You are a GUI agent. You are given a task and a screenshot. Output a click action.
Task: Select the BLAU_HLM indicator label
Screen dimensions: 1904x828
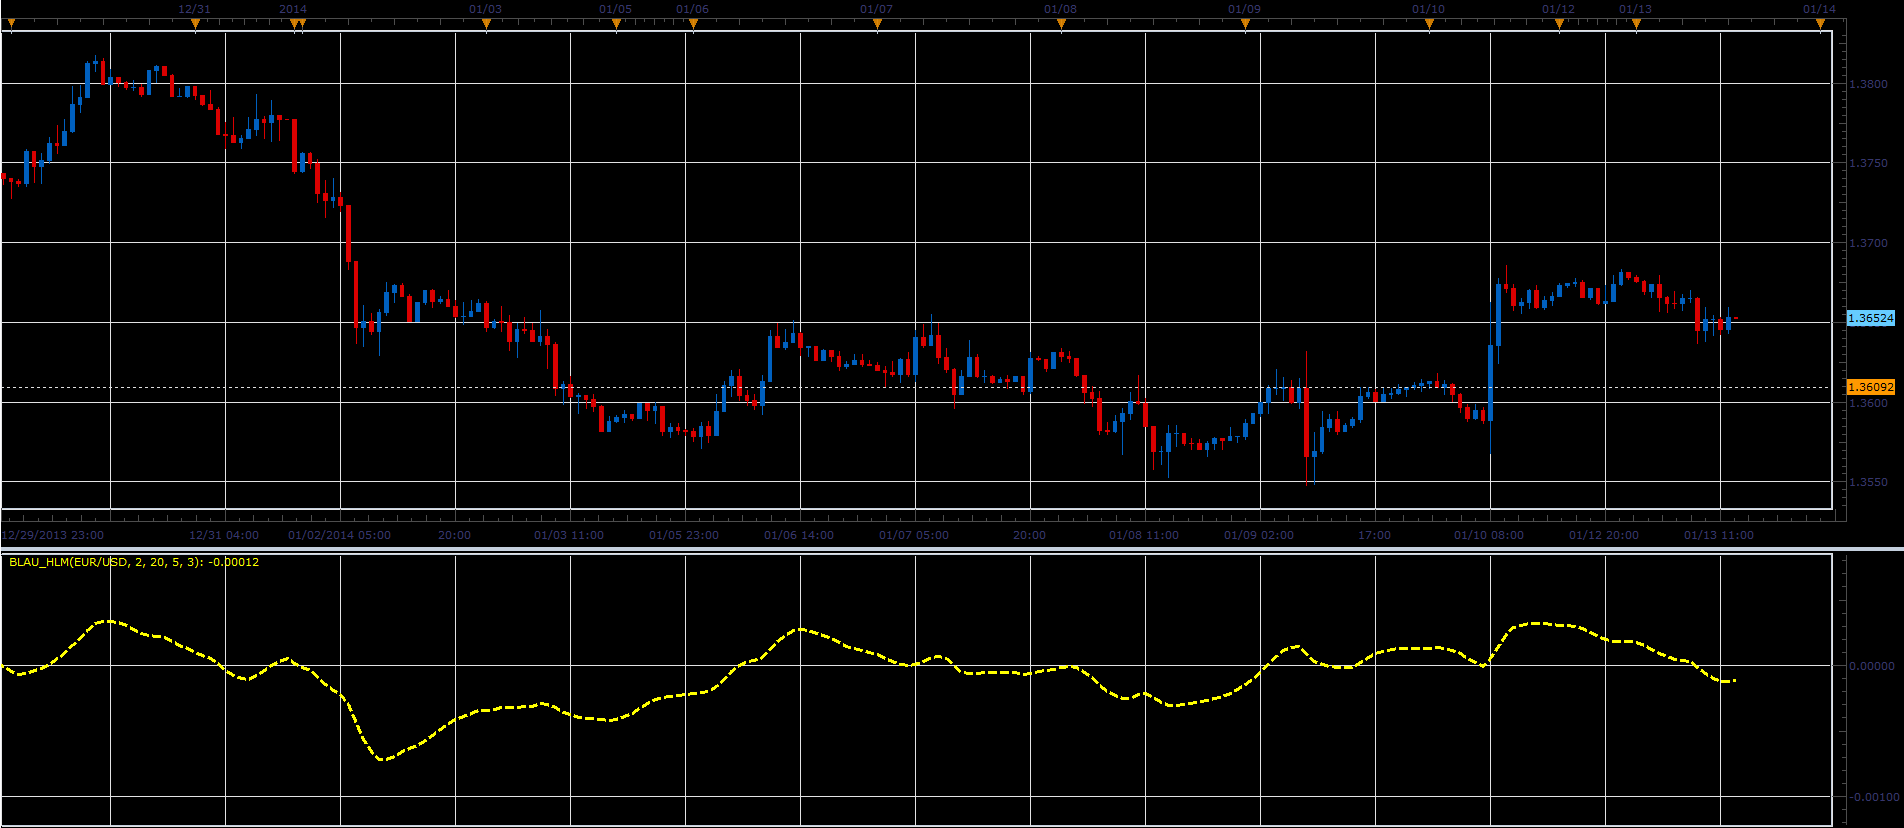[x=134, y=562]
